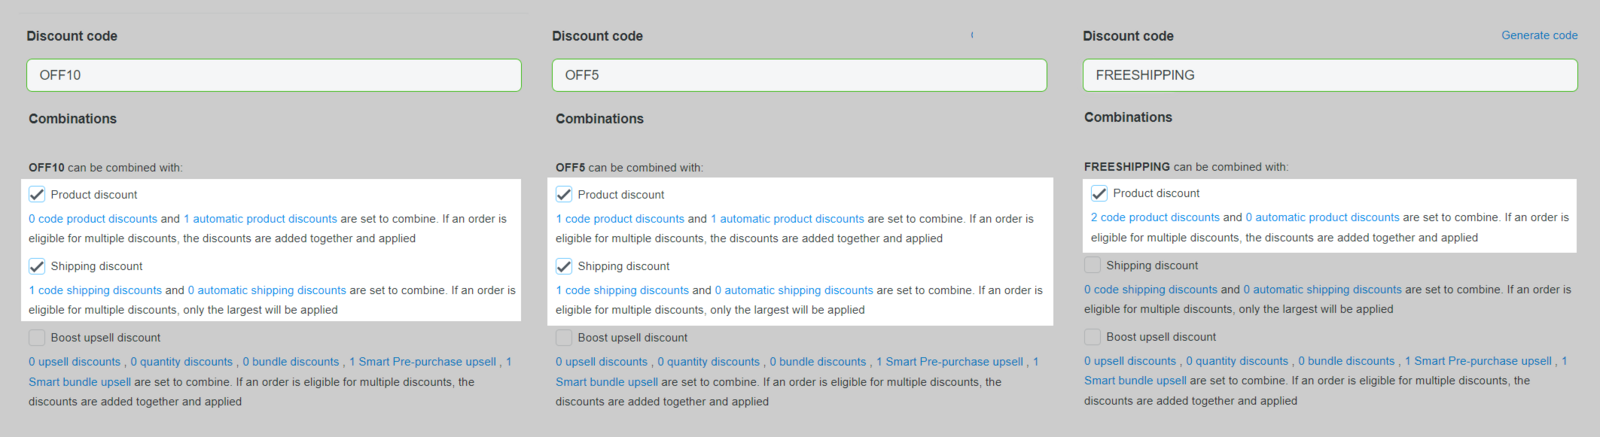Screen dimensions: 1600x437
Task: Focus the OFF5 discount code field
Action: [x=799, y=75]
